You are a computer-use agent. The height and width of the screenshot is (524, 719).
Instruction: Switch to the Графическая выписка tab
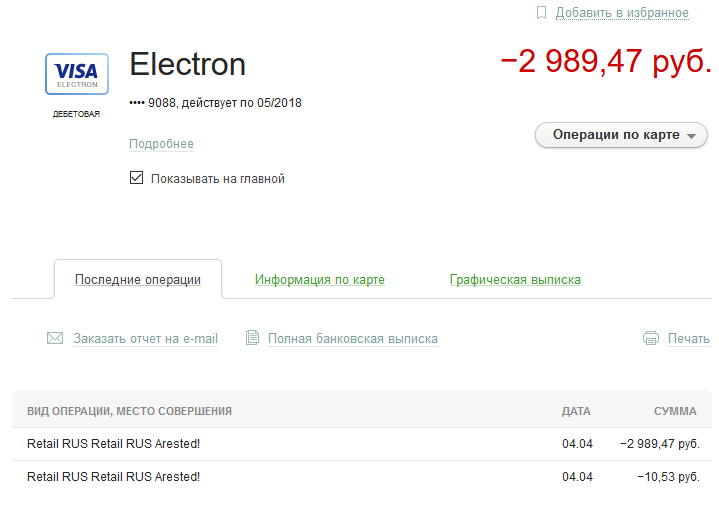point(515,280)
